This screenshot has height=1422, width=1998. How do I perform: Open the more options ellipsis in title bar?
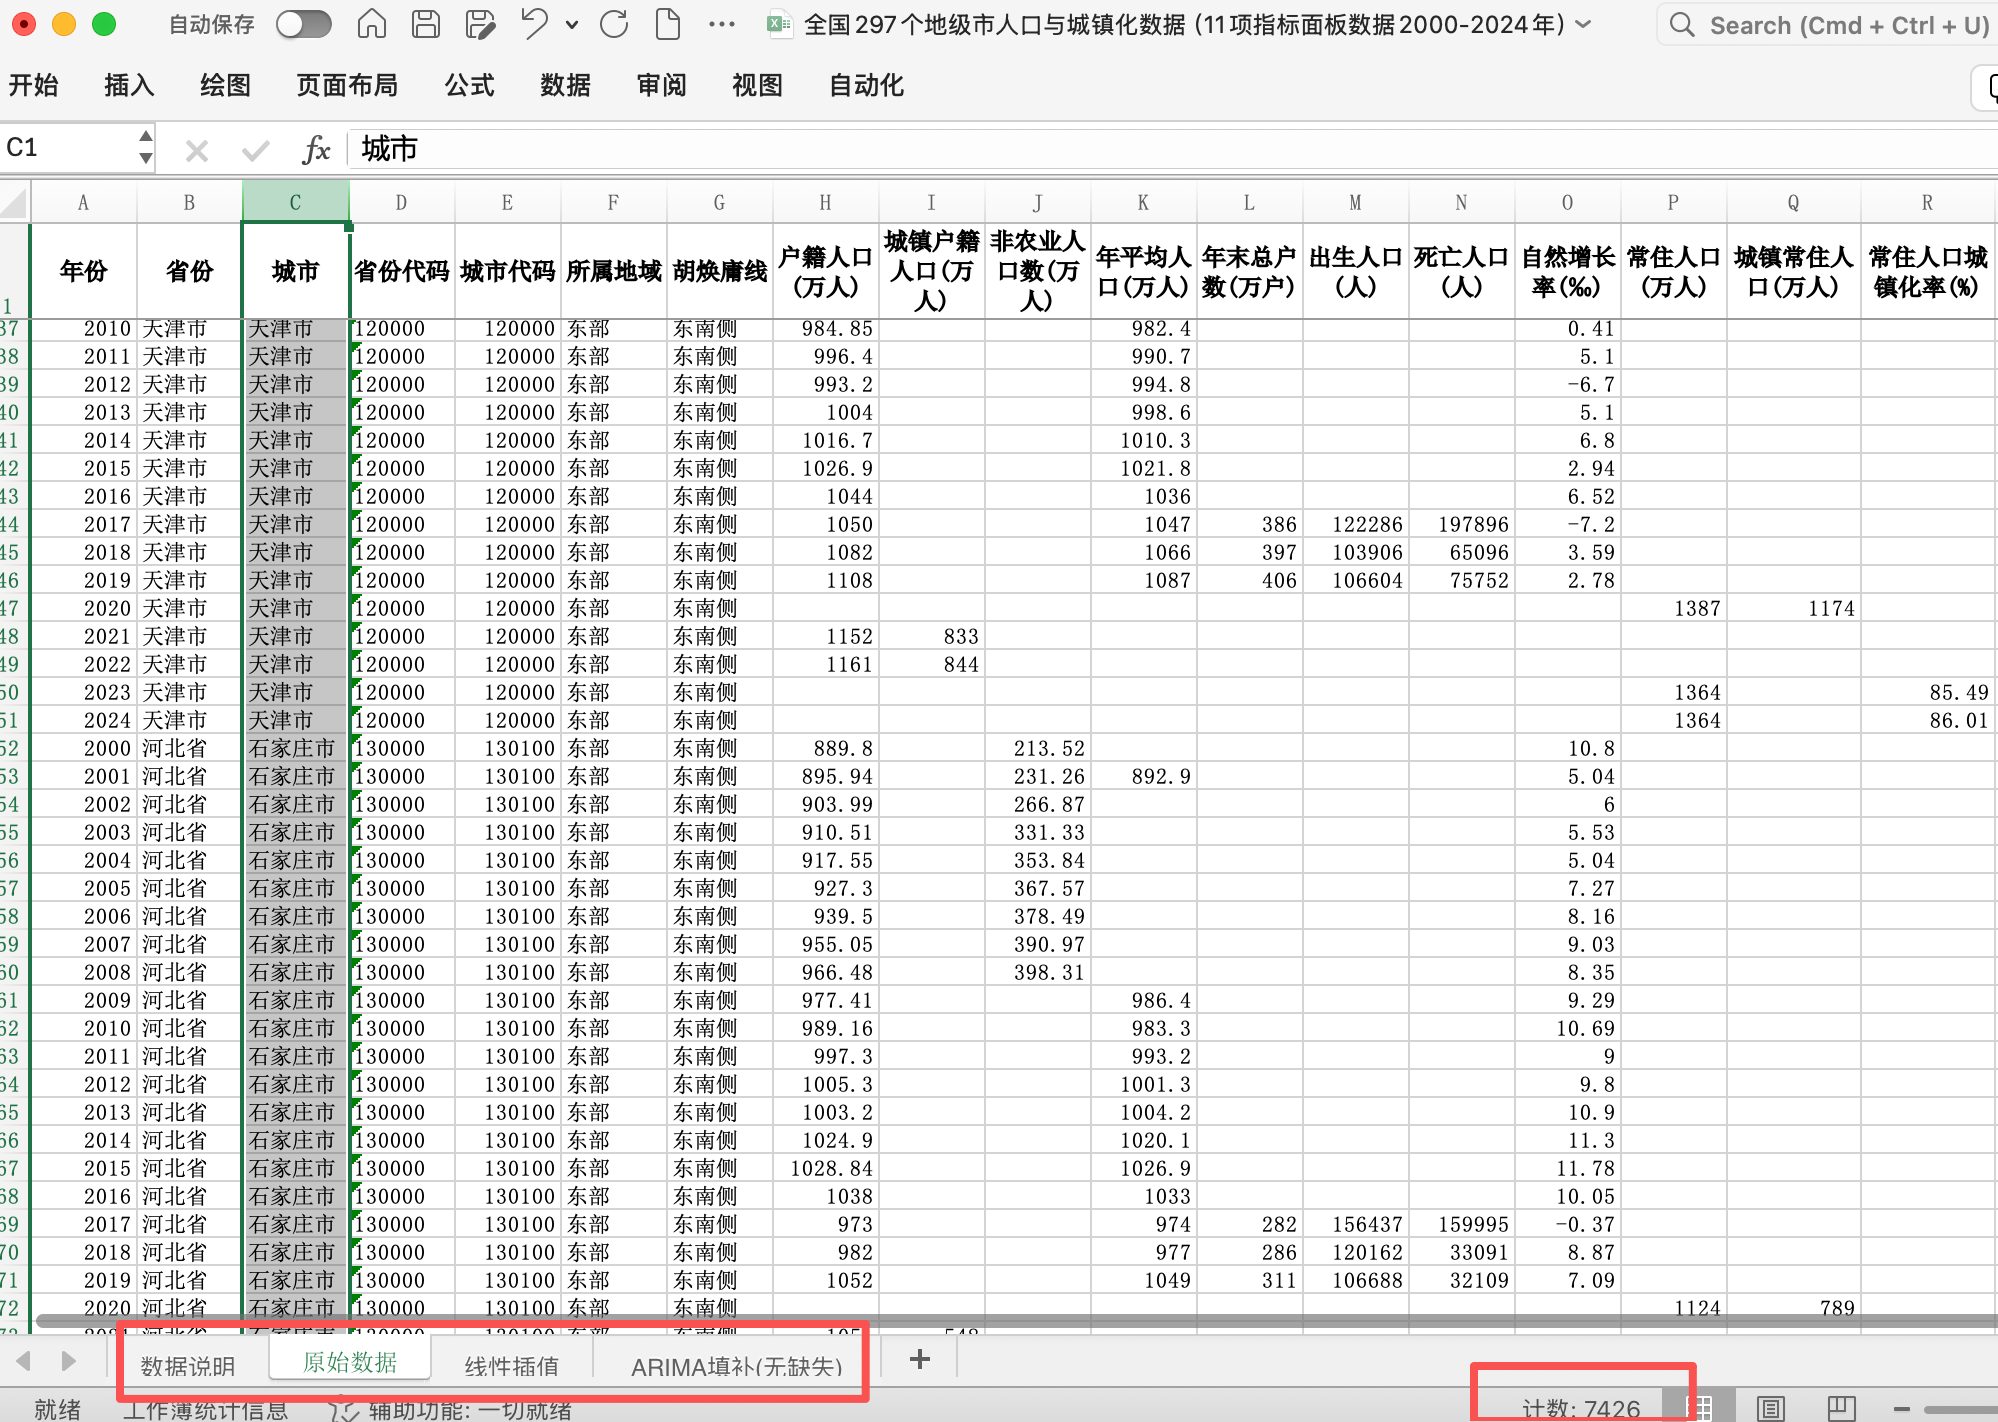pyautogui.click(x=721, y=25)
